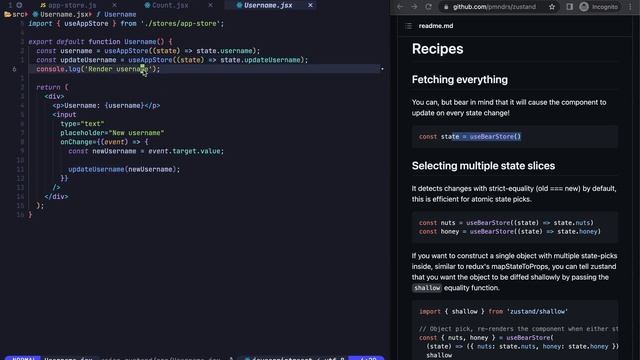Click the readme.md file title
This screenshot has height=360, width=640.
(436, 26)
